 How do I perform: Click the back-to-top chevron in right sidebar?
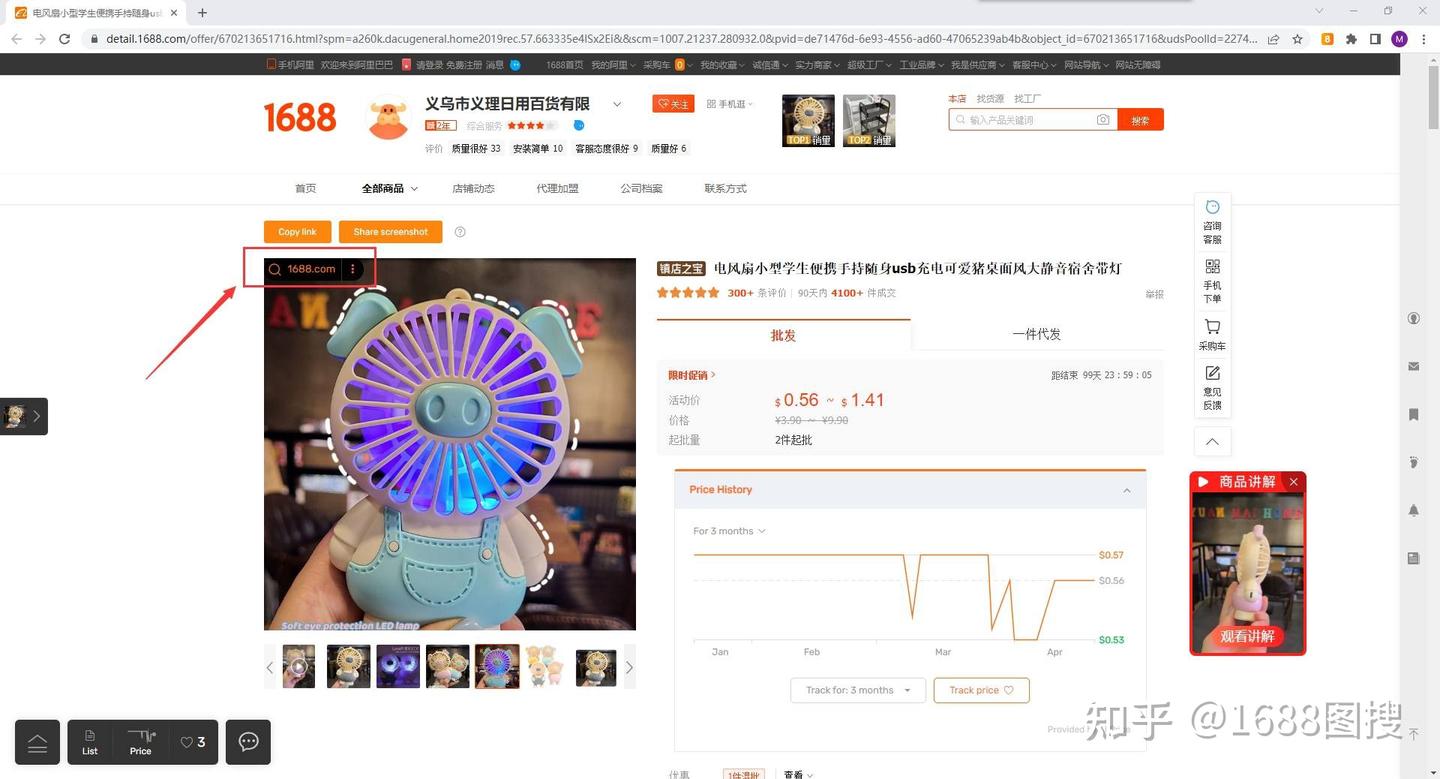pyautogui.click(x=1211, y=441)
